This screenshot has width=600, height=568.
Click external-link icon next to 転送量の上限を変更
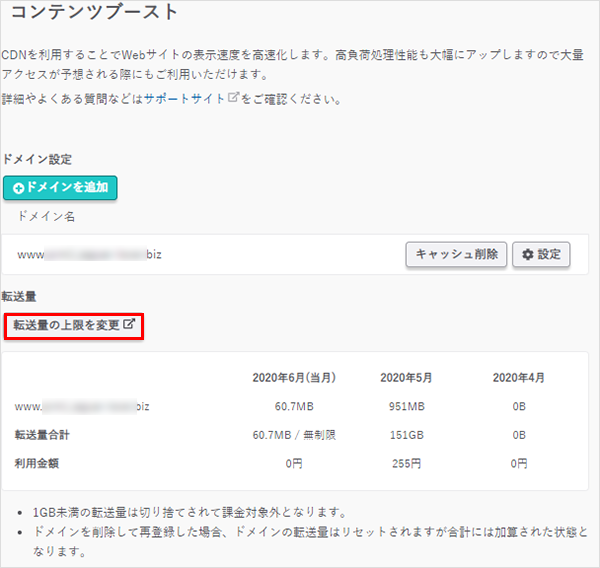(x=129, y=324)
